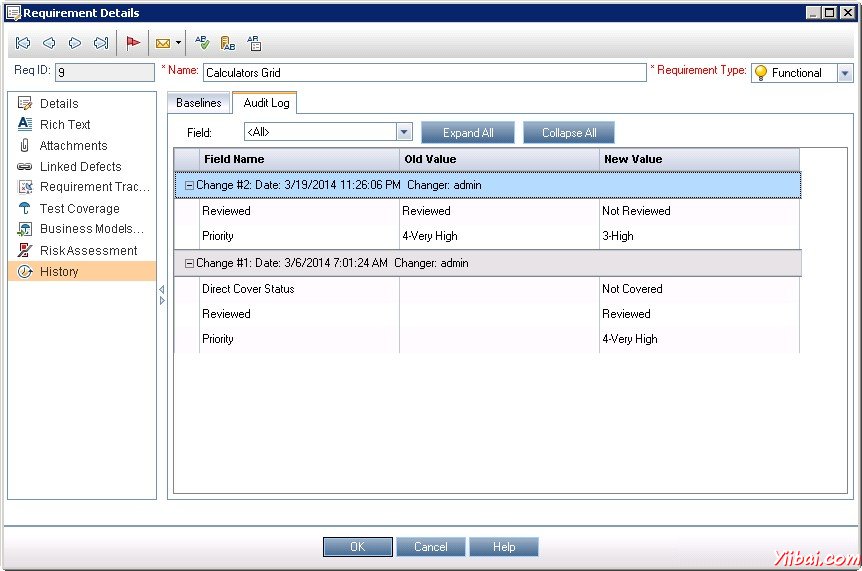Switch to the Baselines tab

[199, 103]
